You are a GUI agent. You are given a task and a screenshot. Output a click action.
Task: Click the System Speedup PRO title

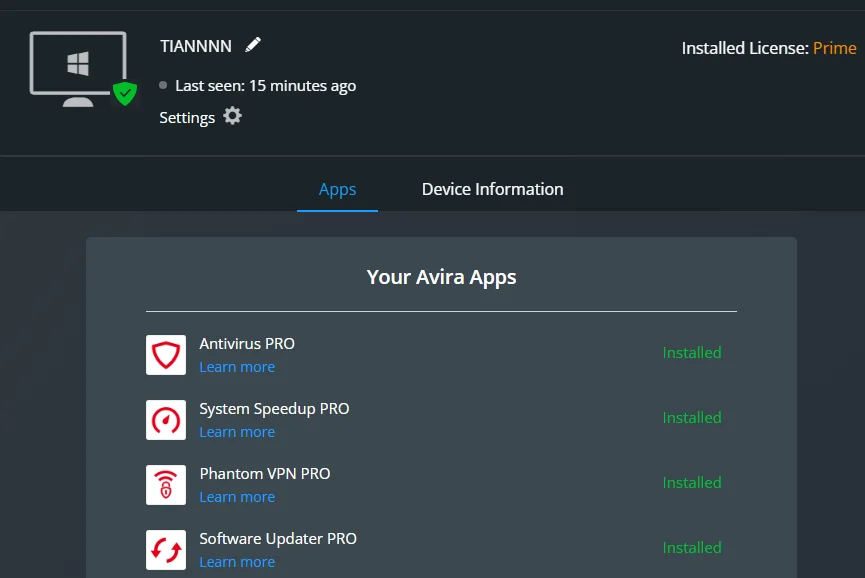[x=274, y=409]
